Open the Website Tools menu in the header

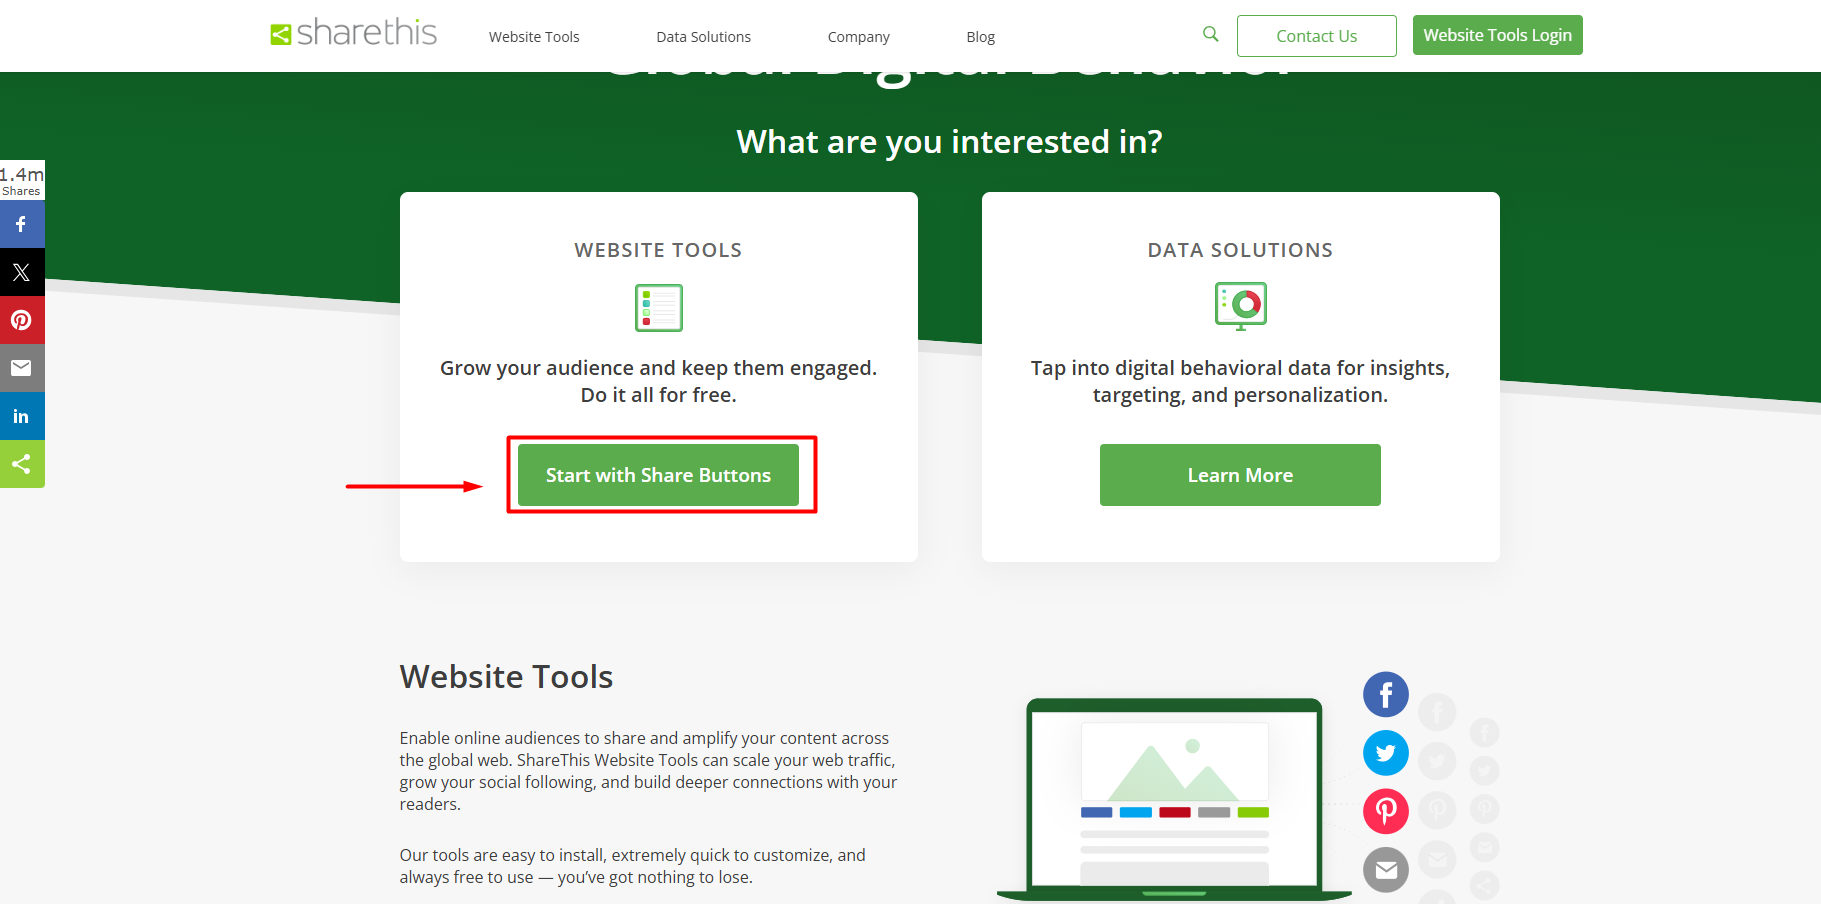pos(534,37)
